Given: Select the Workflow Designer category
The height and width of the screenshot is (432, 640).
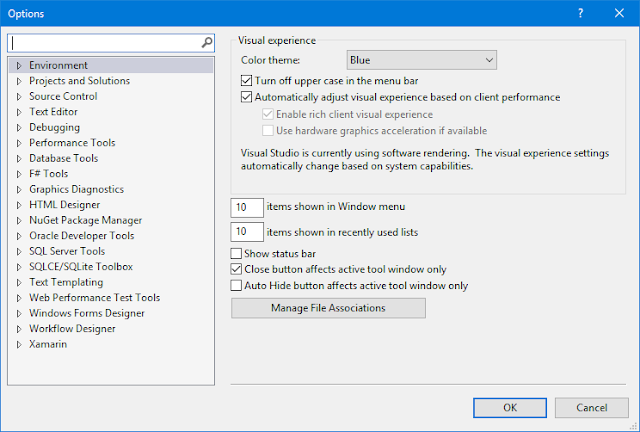Looking at the screenshot, I should pos(72,329).
